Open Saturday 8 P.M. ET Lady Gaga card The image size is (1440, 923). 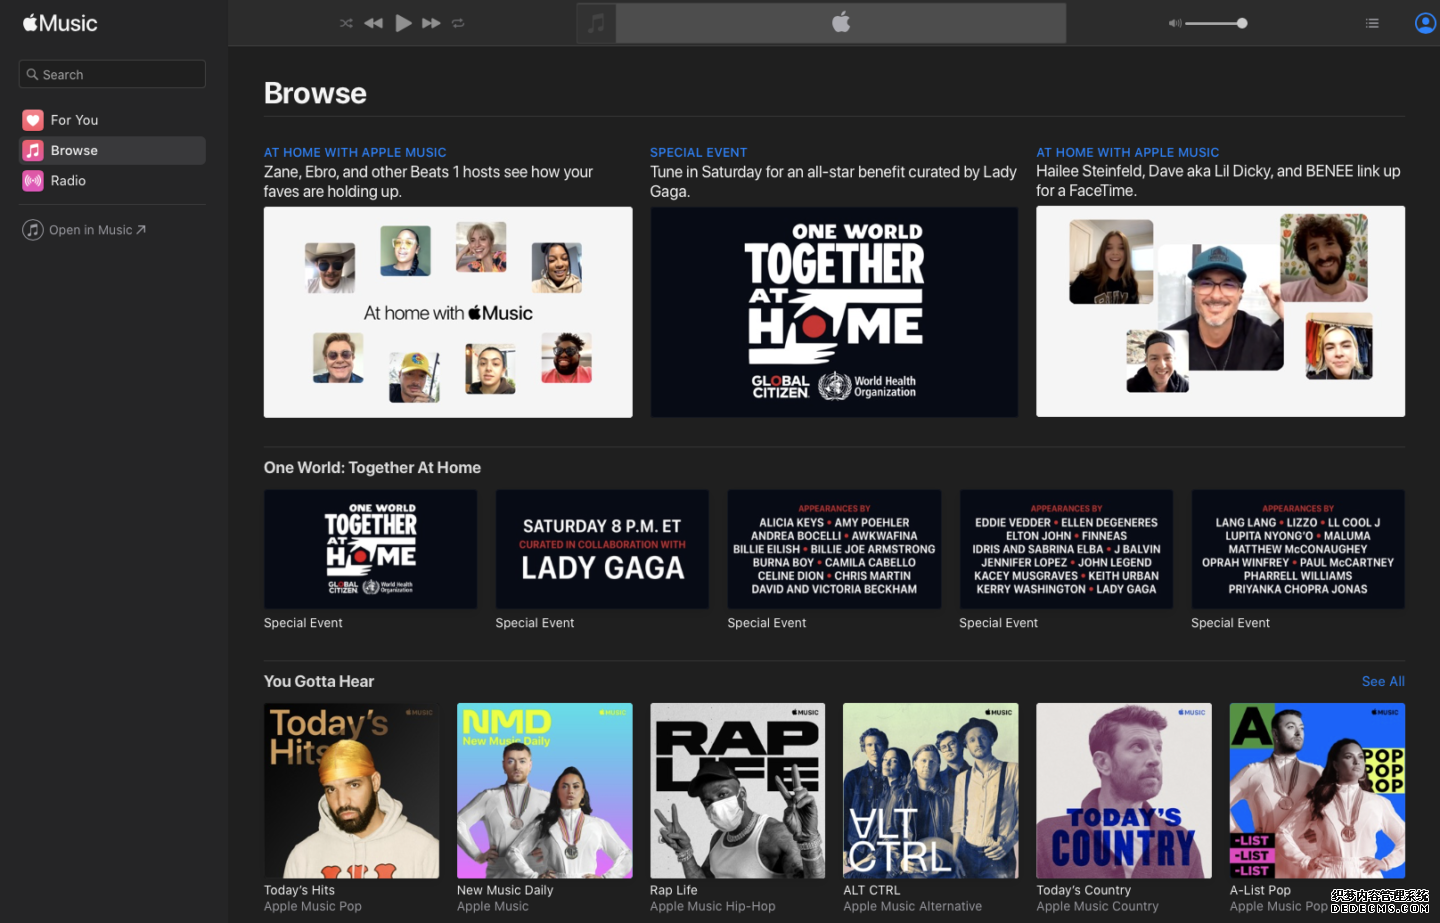pyautogui.click(x=602, y=549)
